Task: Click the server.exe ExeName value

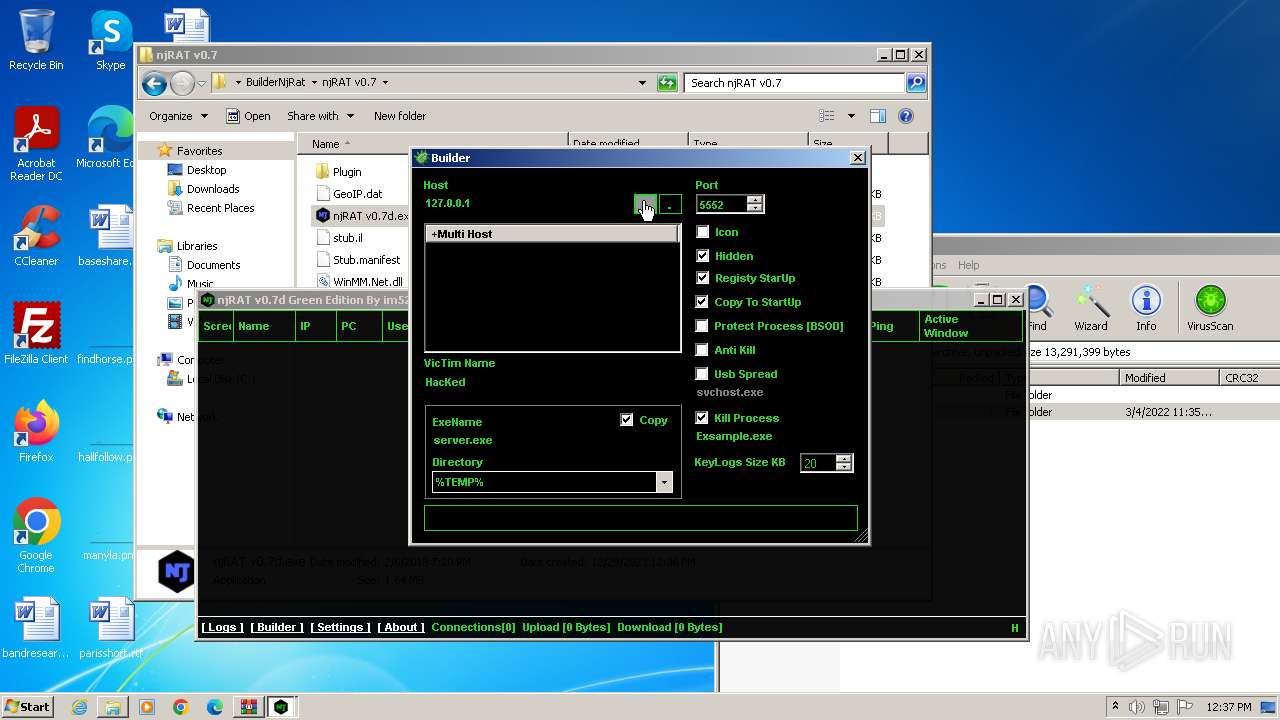Action: (x=462, y=440)
